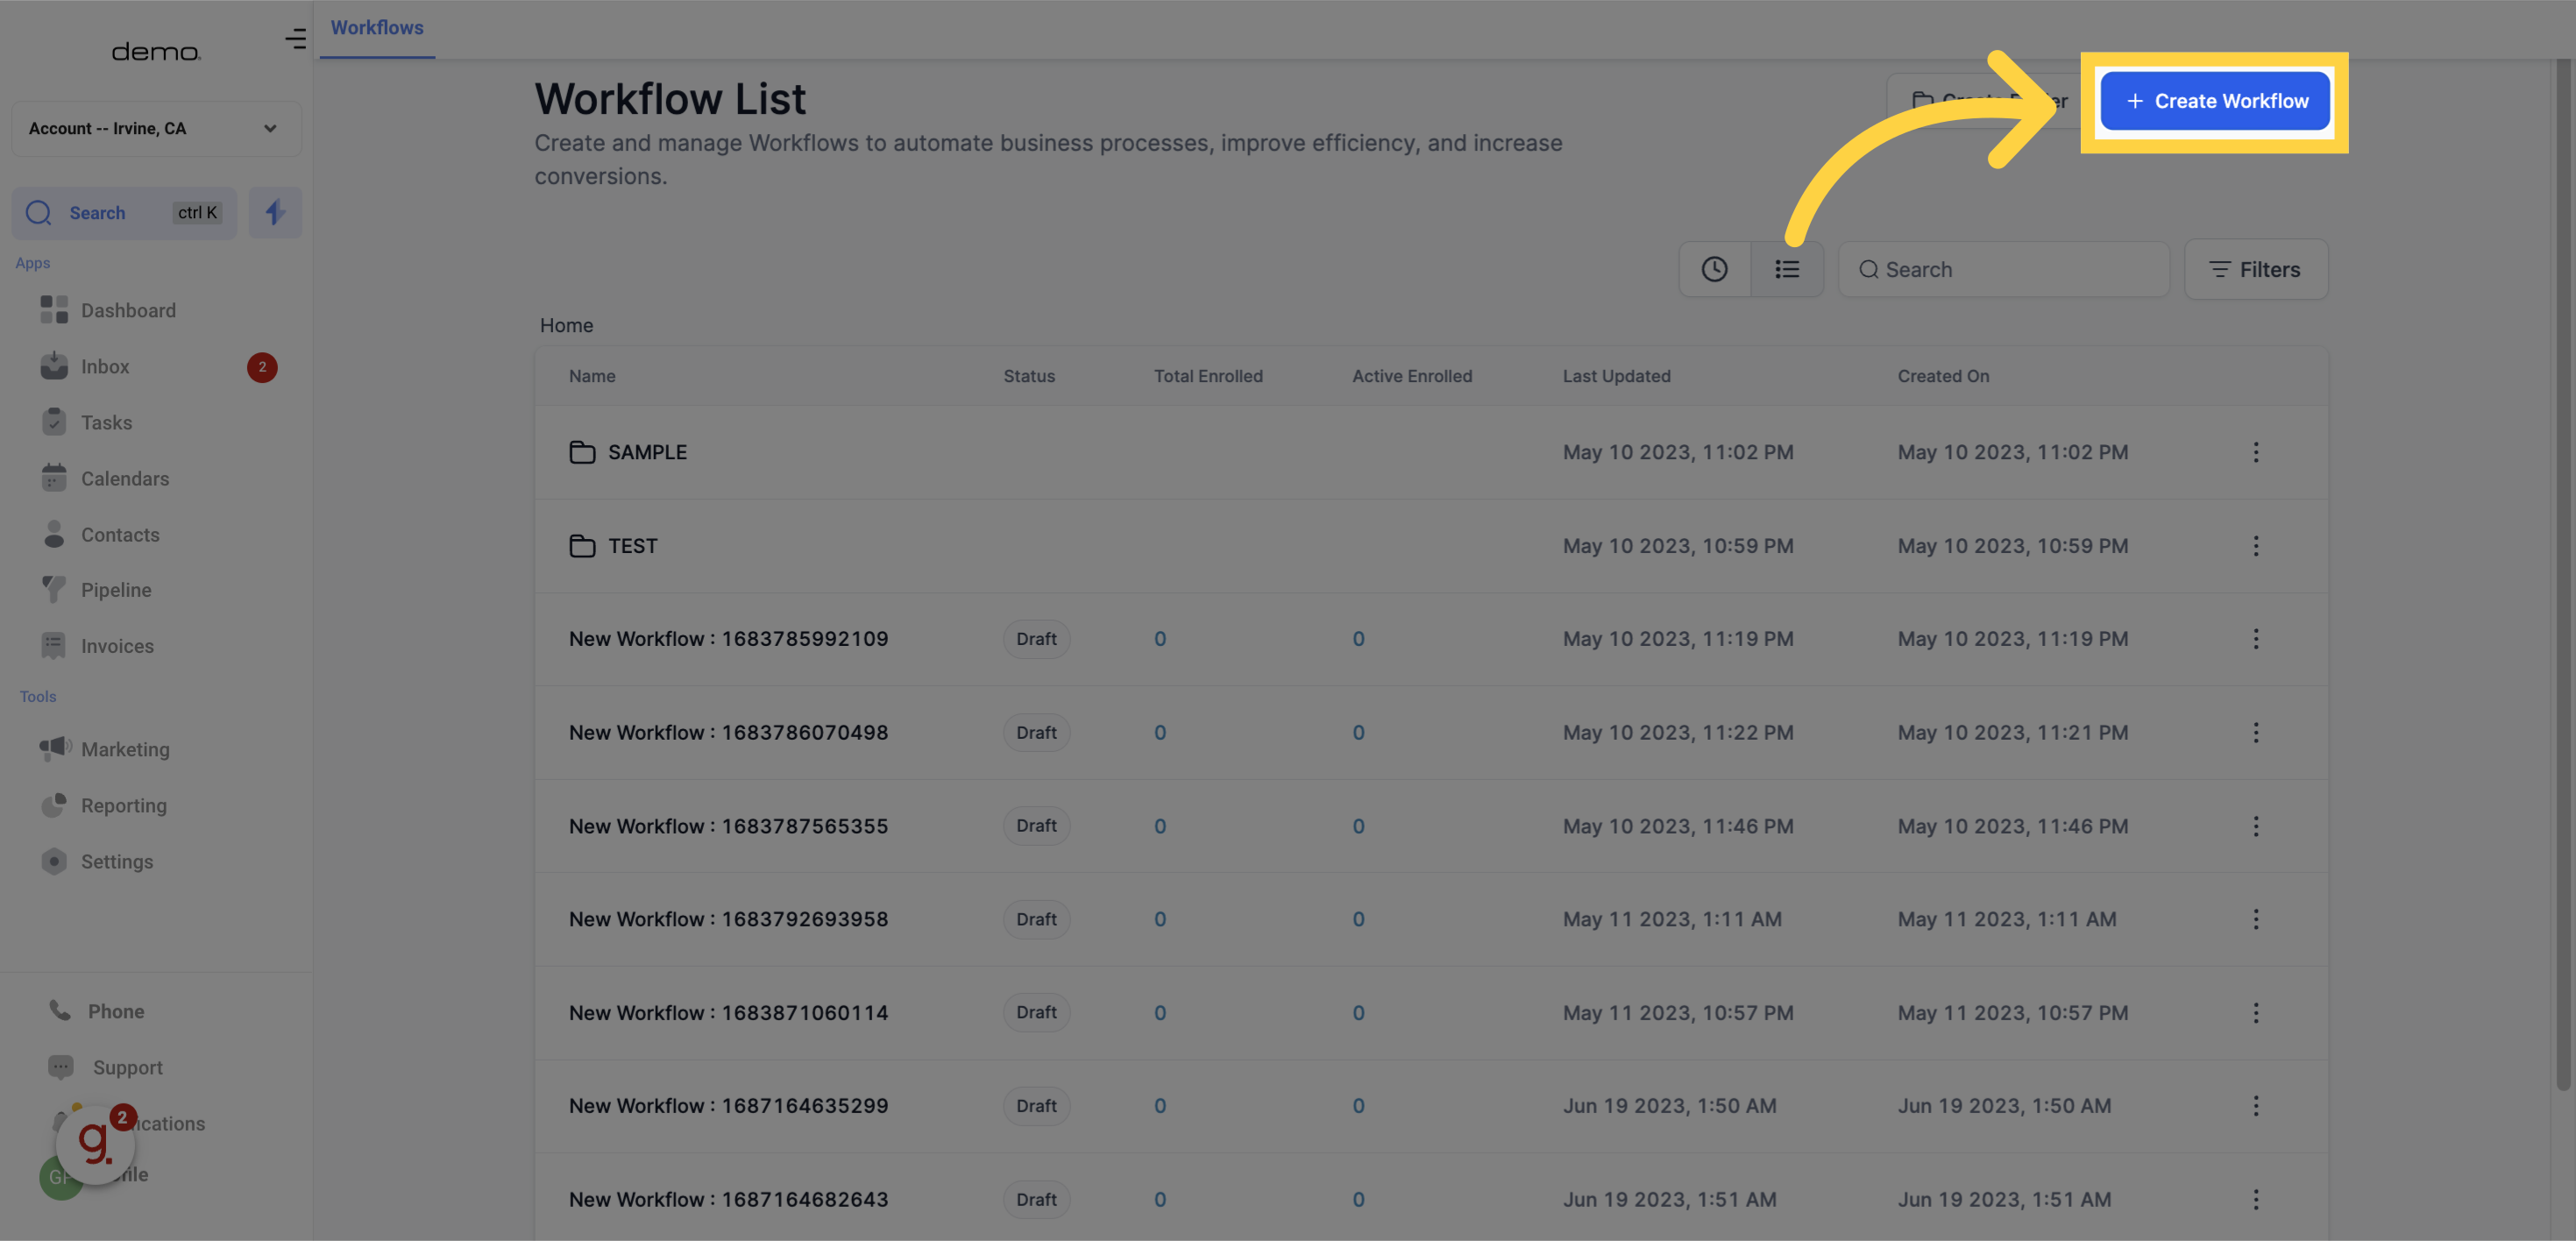The width and height of the screenshot is (2576, 1241).
Task: Focus the workflow list Search field
Action: [2004, 269]
